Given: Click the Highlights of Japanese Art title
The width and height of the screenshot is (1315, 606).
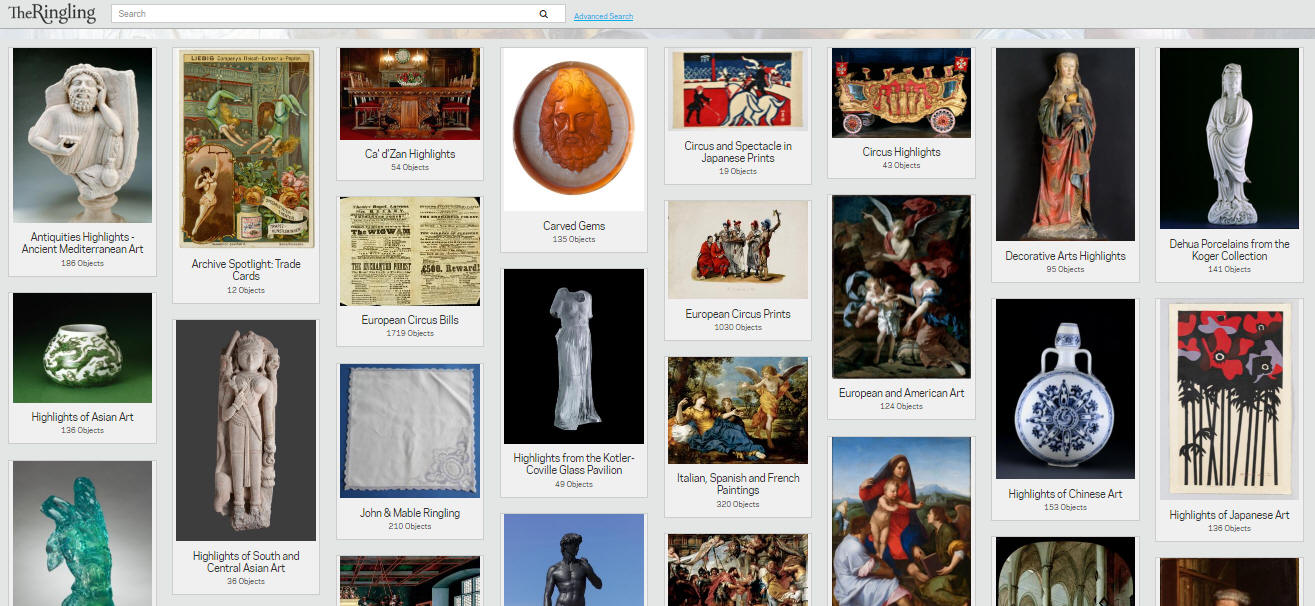Looking at the screenshot, I should pyautogui.click(x=1230, y=515).
